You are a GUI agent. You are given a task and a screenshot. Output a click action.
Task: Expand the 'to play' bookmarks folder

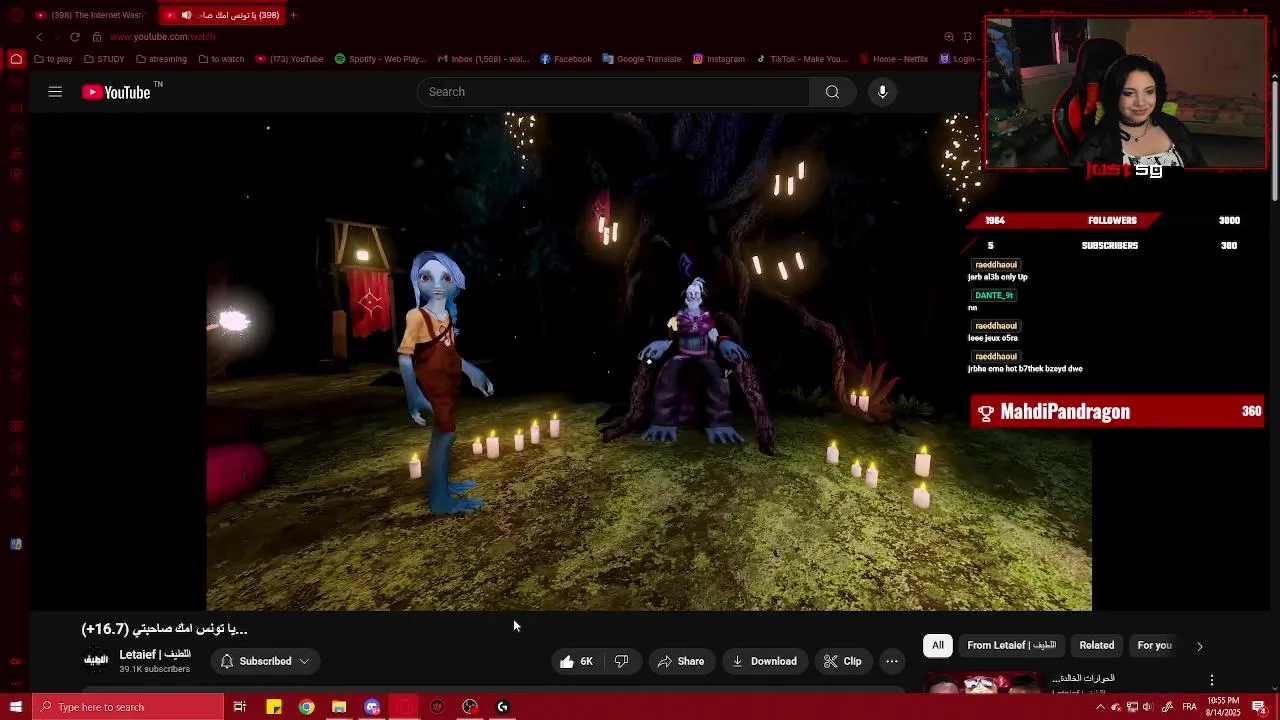53,59
